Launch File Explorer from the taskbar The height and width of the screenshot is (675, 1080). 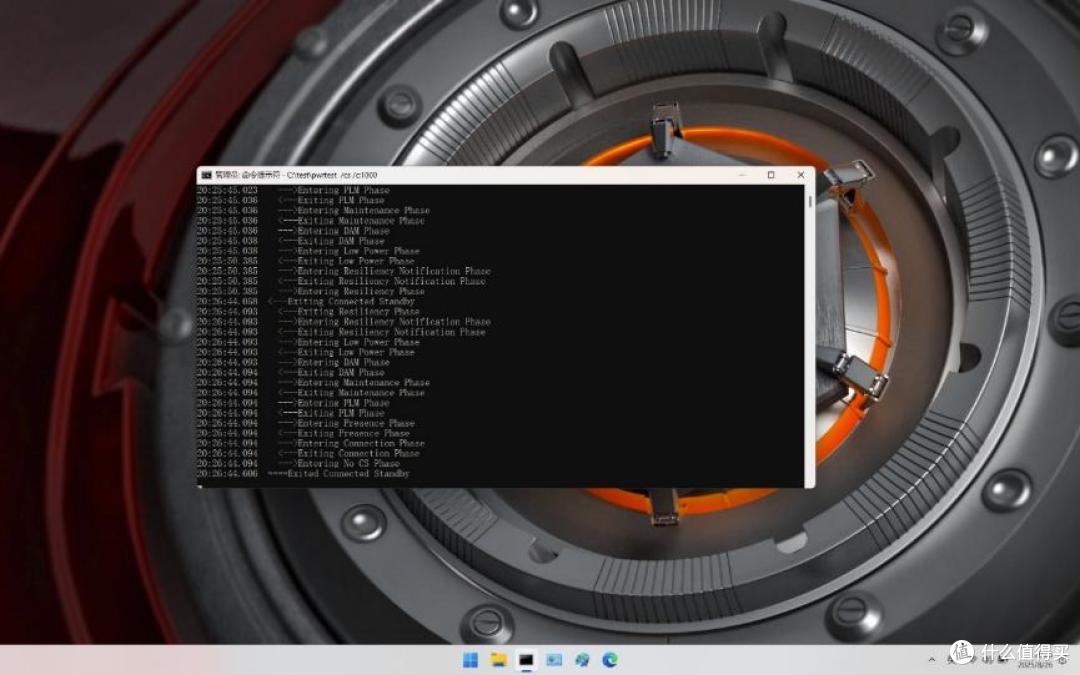(x=498, y=661)
